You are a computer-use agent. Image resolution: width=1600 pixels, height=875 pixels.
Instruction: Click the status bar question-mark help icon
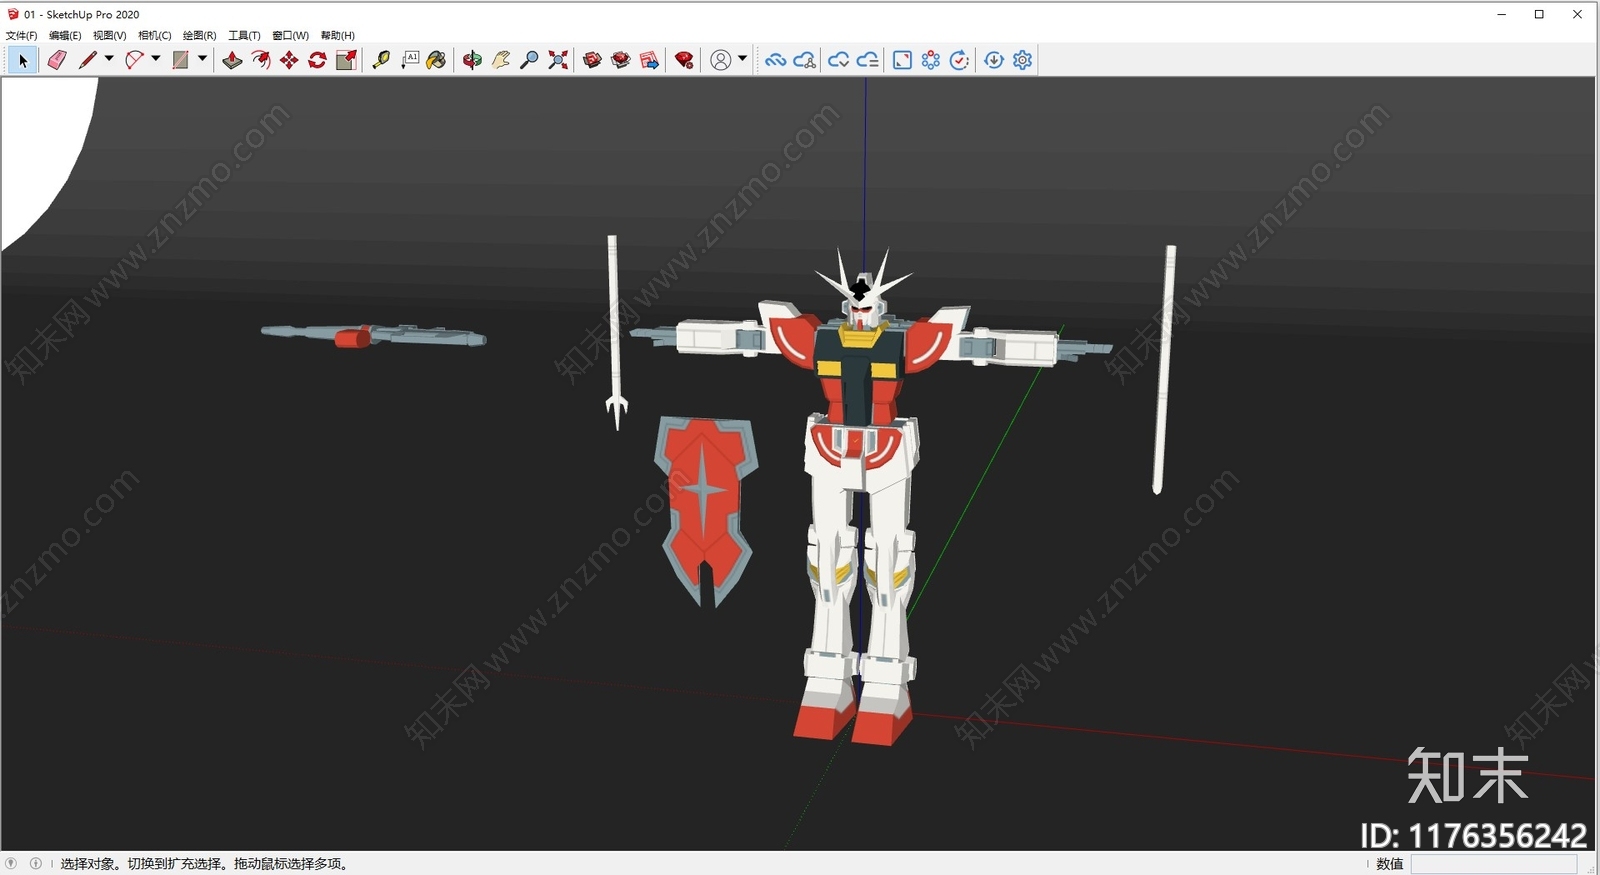[x=11, y=863]
